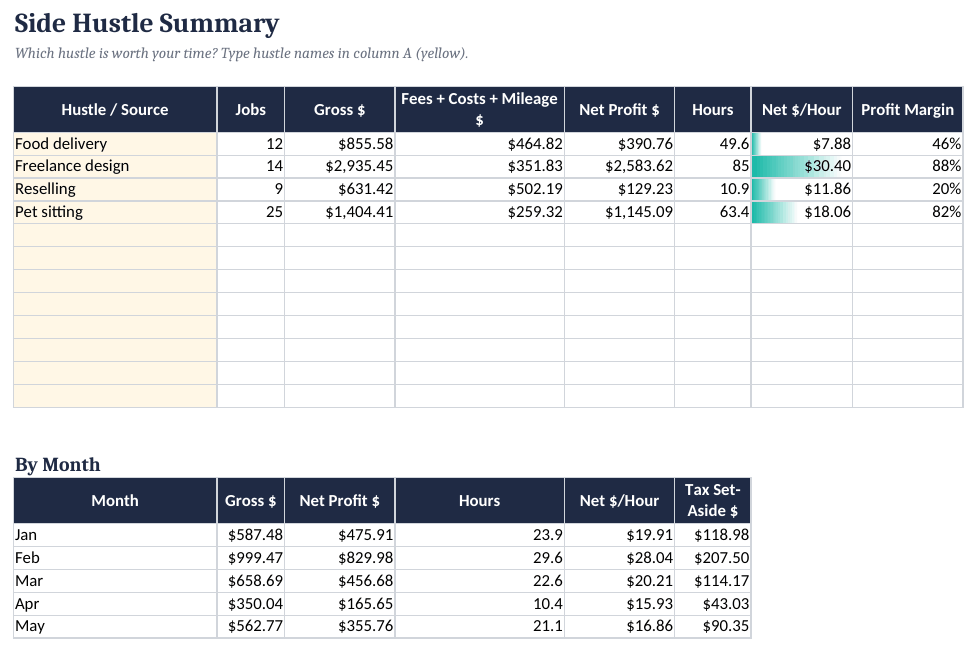The height and width of the screenshot is (651, 976).
Task: Select the March net profit $456.68
Action: click(x=340, y=581)
